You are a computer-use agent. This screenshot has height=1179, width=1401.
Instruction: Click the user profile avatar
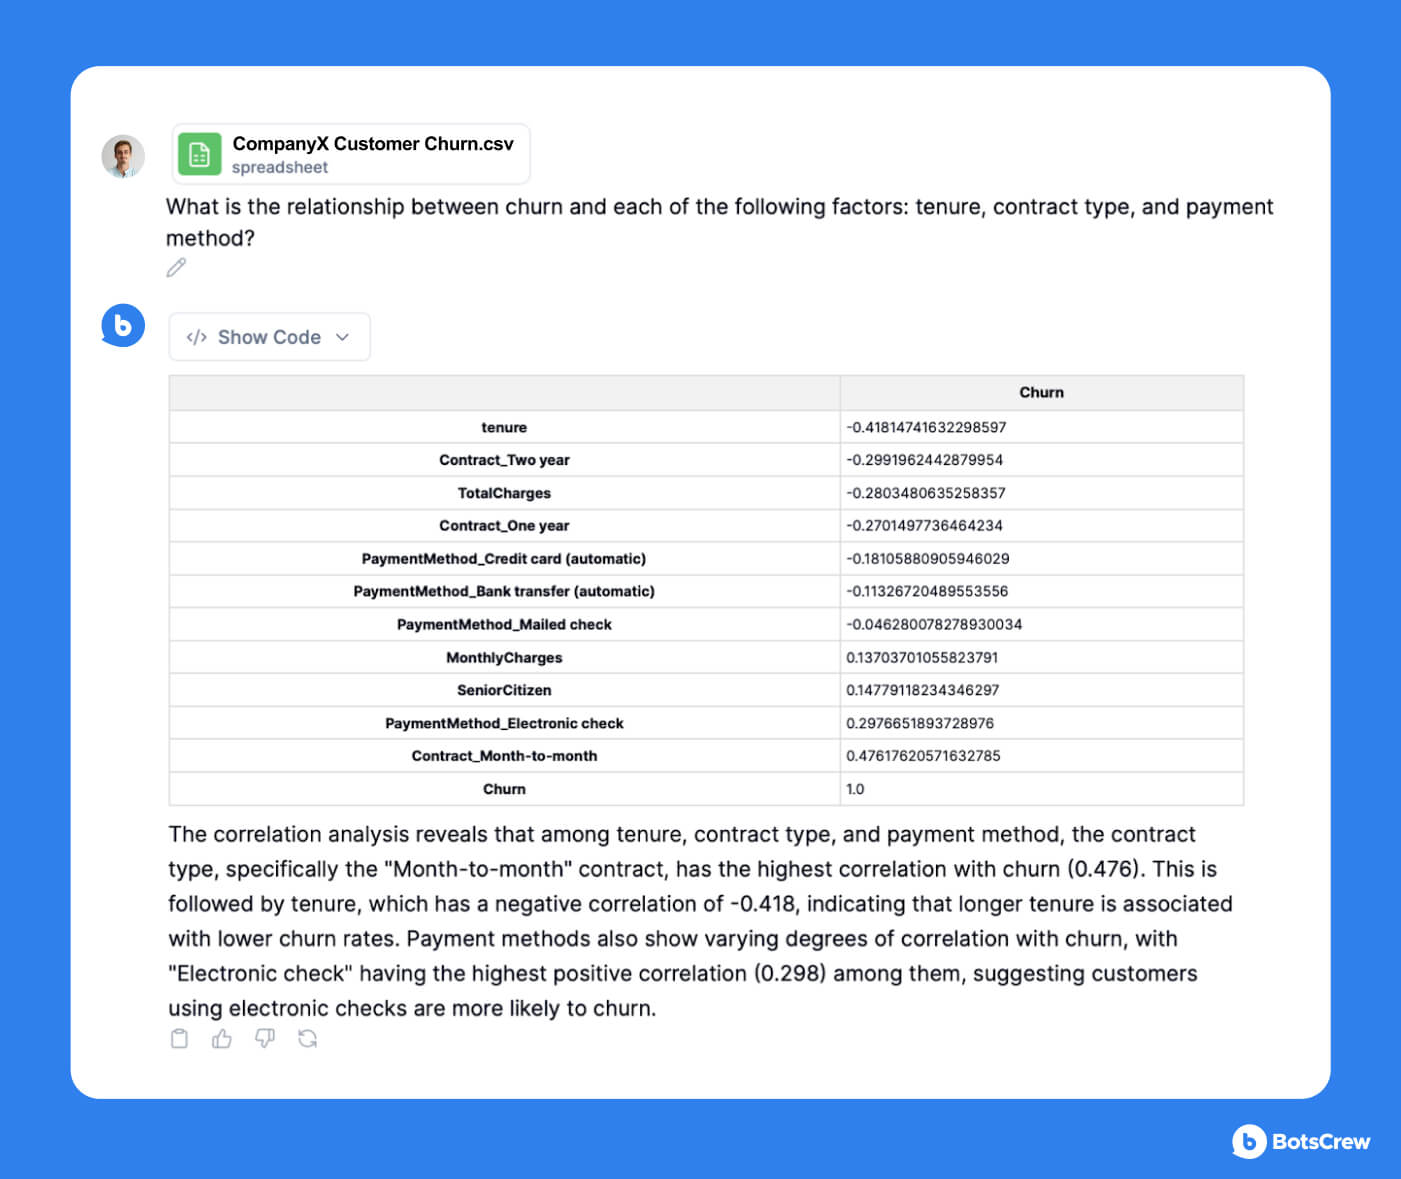click(x=123, y=156)
